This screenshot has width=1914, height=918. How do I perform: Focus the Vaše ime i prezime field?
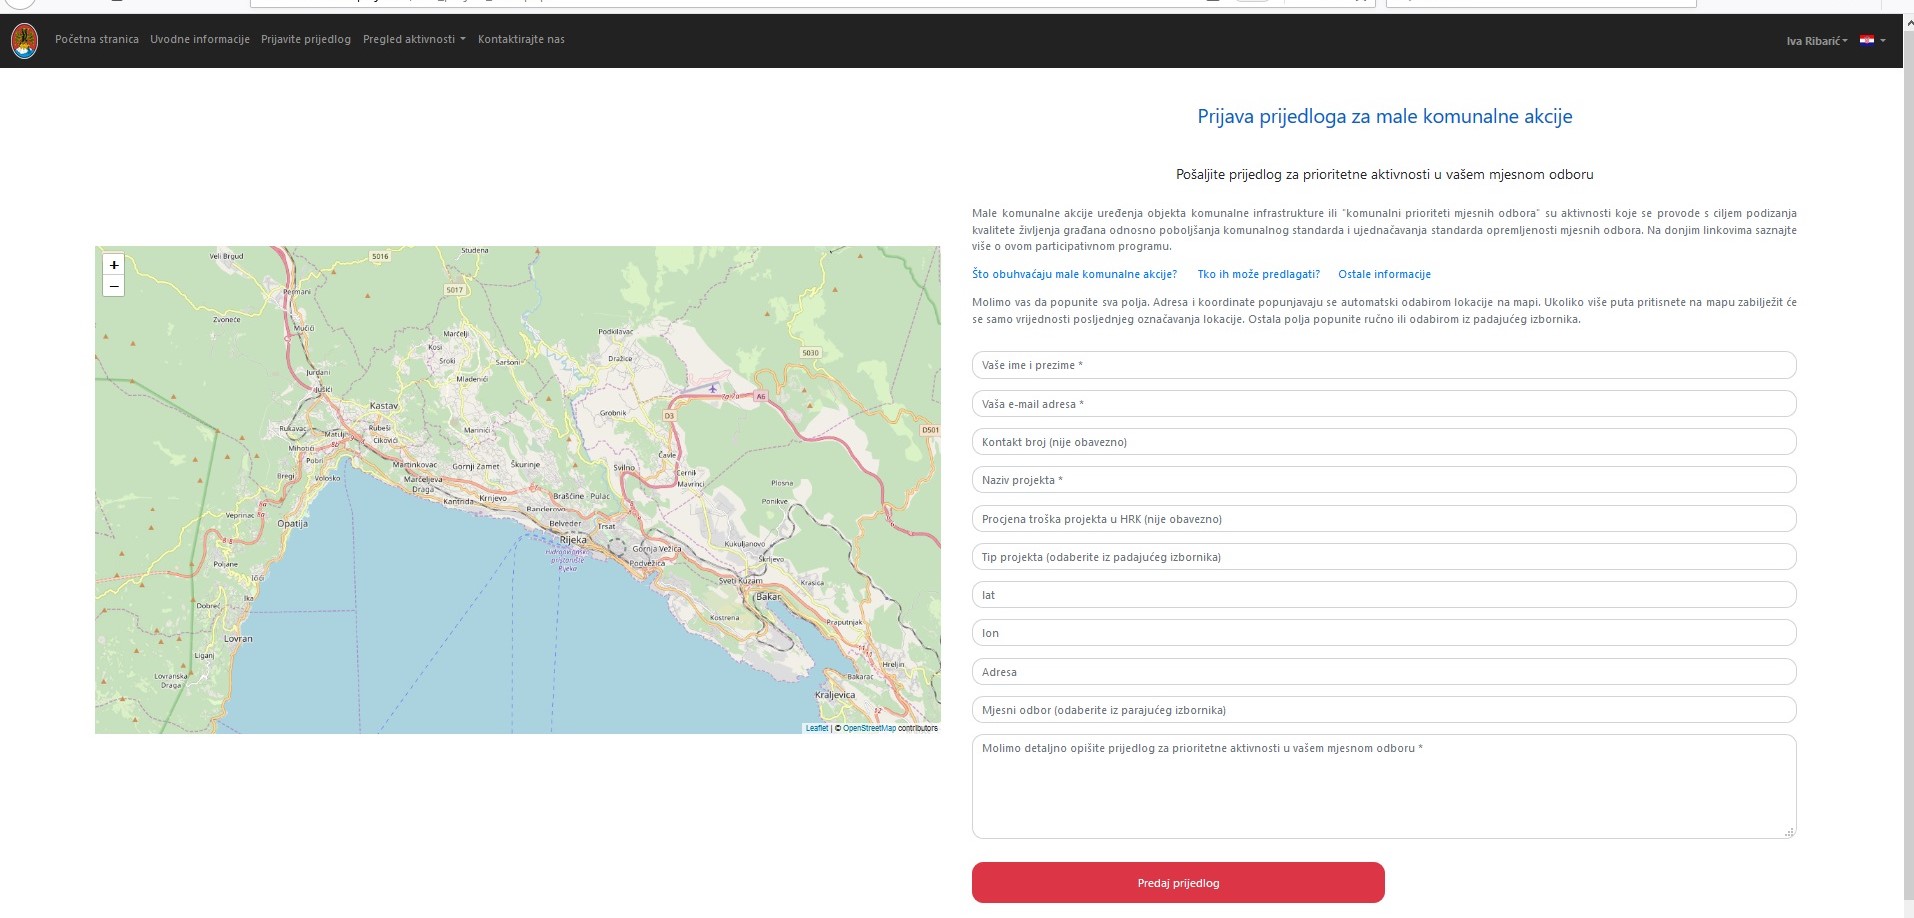click(1384, 365)
